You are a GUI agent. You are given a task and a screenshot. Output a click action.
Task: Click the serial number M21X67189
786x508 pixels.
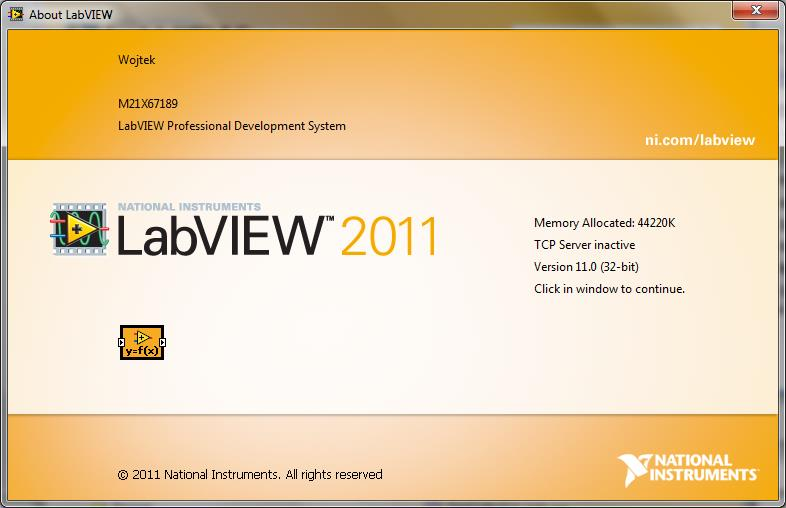148,103
